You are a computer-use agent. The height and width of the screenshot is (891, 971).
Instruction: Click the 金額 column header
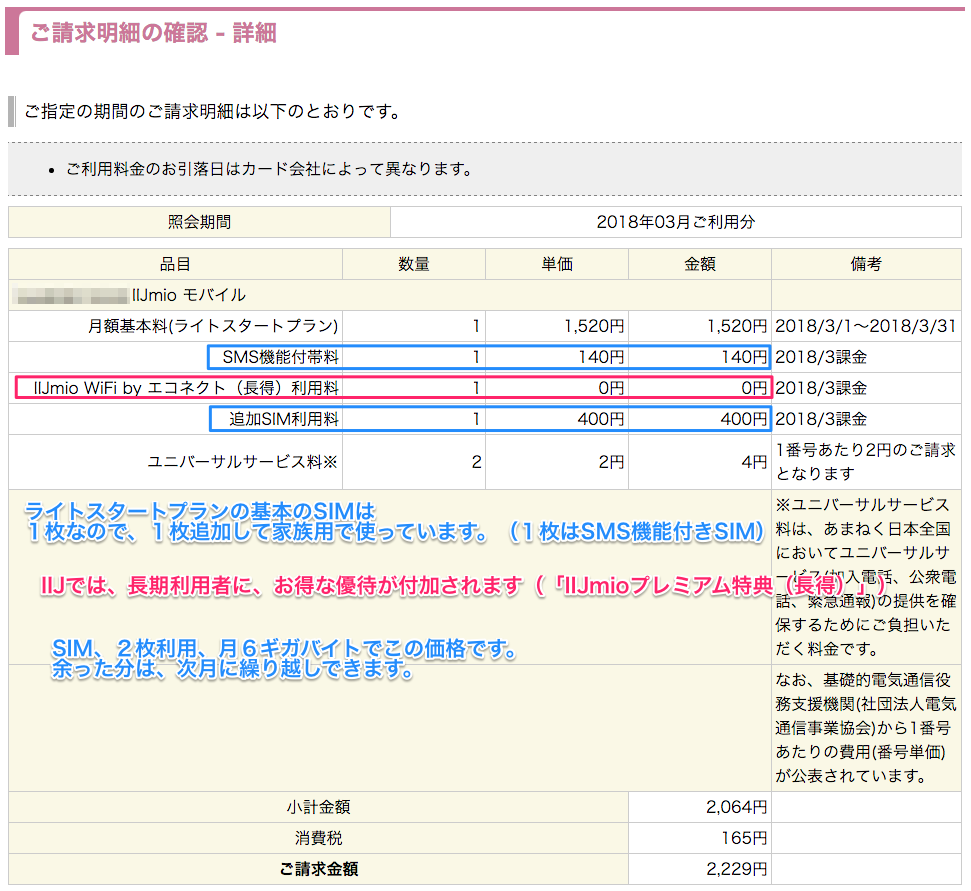[699, 264]
